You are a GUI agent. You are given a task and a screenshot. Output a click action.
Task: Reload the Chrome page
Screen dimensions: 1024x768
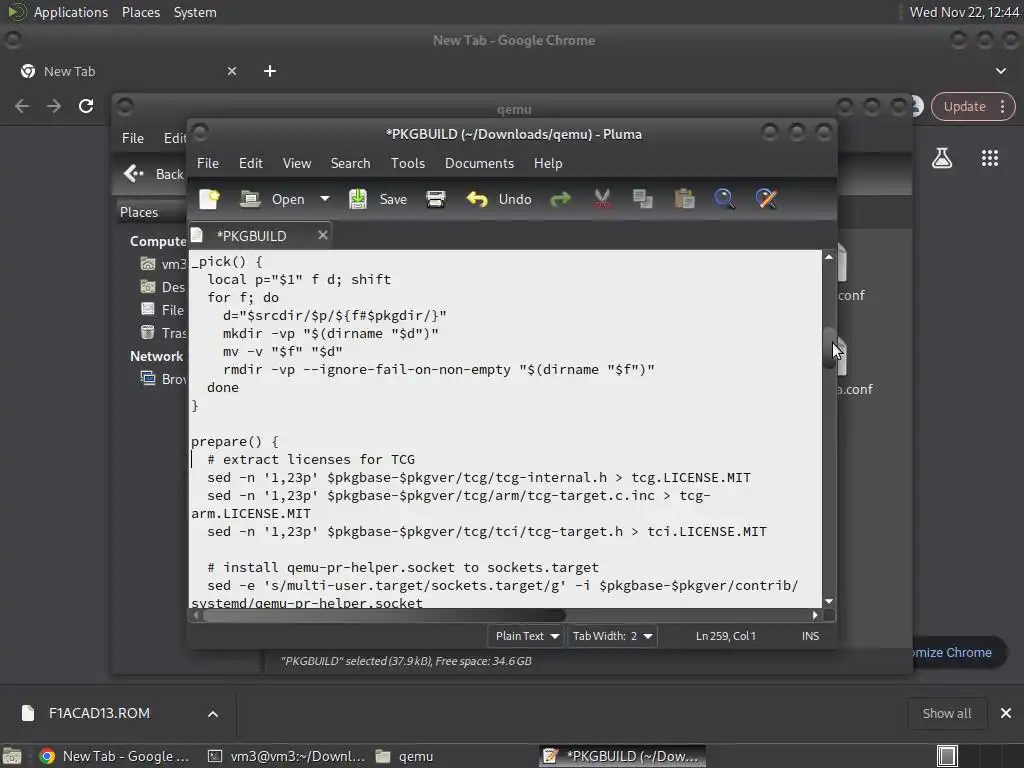tap(86, 106)
